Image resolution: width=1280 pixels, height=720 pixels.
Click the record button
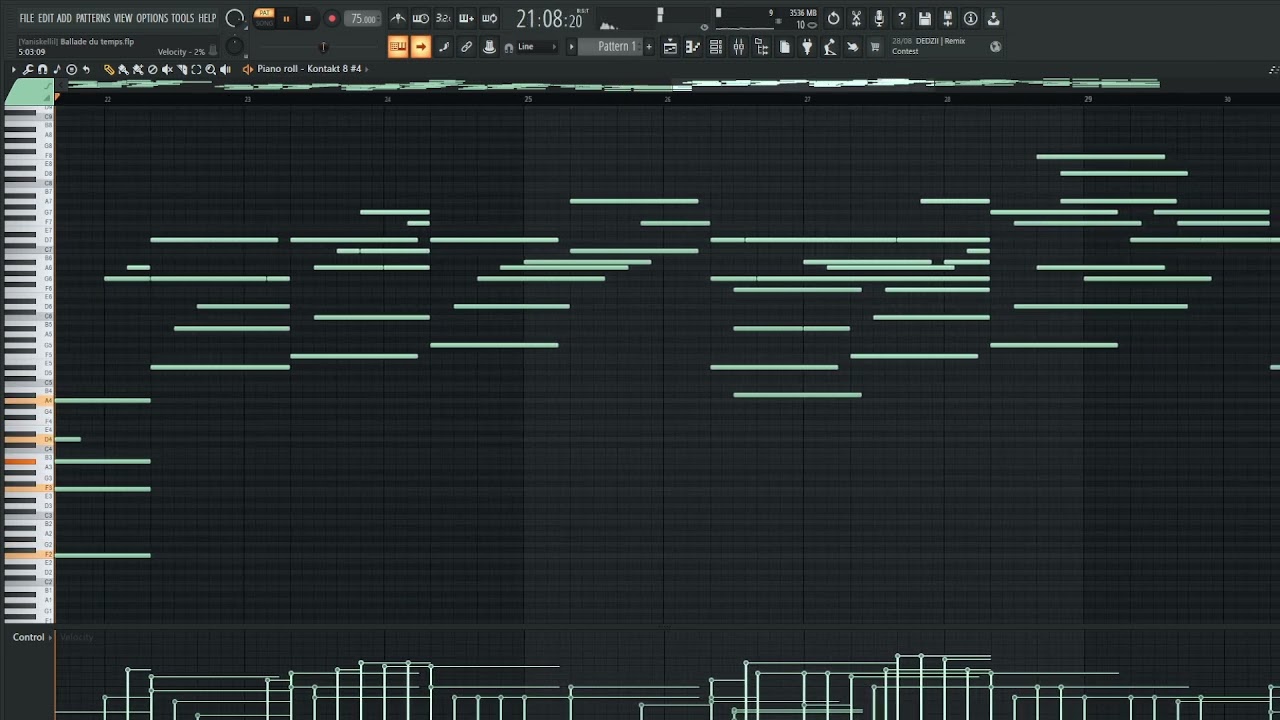click(332, 19)
